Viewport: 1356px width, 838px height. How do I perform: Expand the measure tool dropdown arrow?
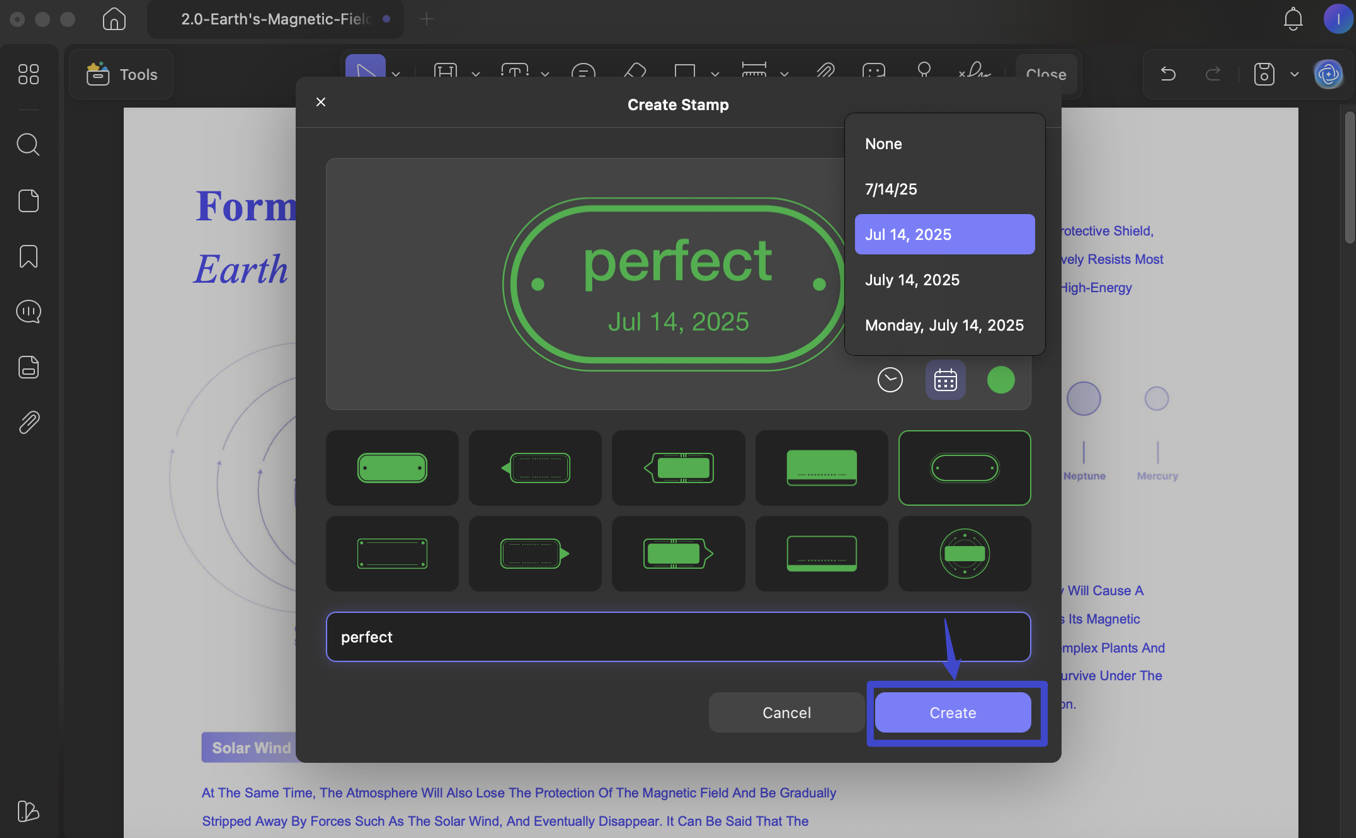tap(784, 74)
